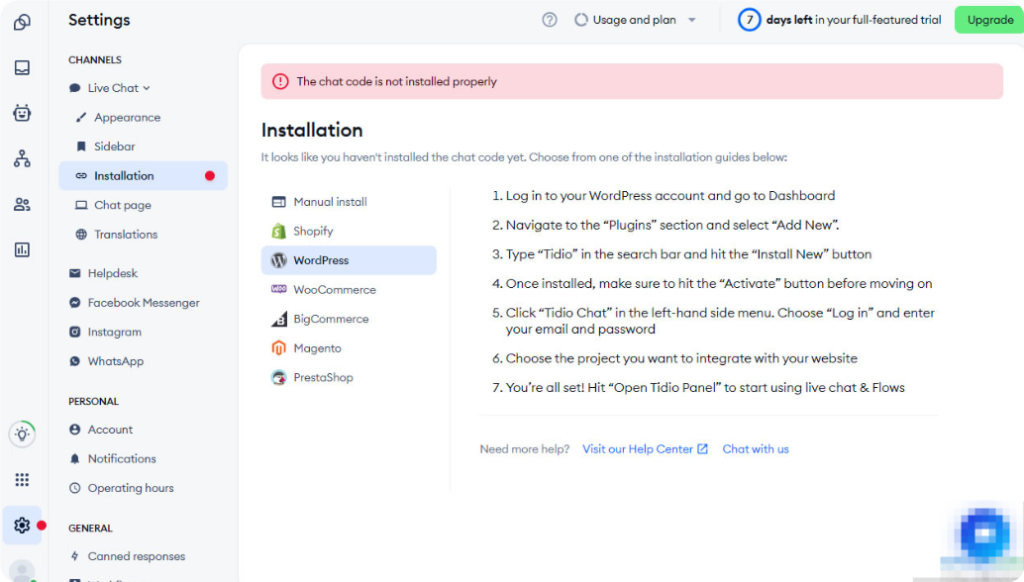1024x582 pixels.
Task: Open the Flows icon in left rail
Action: tap(22, 159)
